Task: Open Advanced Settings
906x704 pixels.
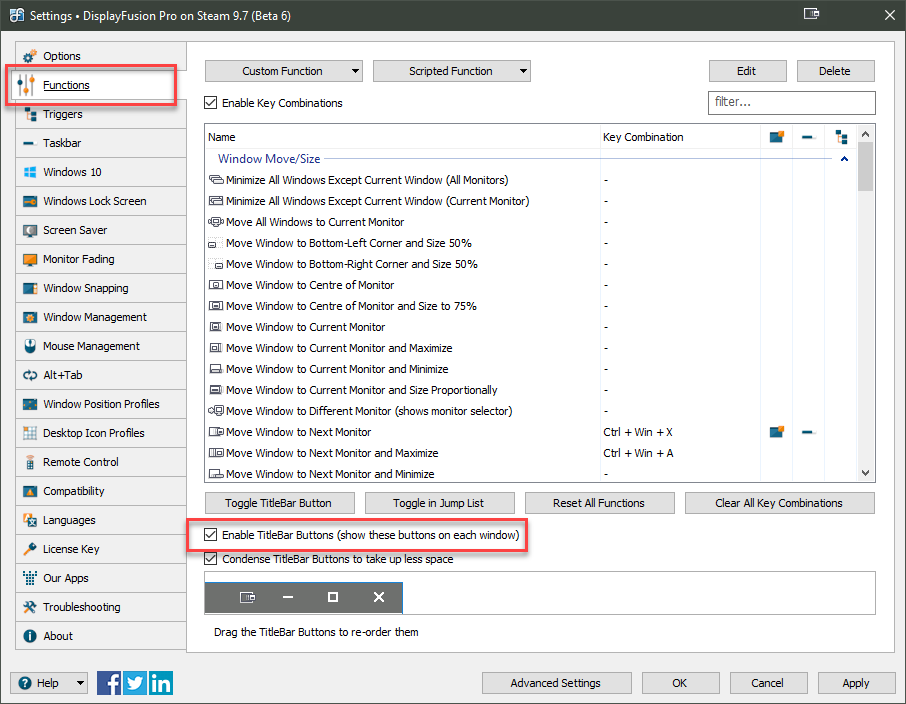Action: tap(555, 683)
